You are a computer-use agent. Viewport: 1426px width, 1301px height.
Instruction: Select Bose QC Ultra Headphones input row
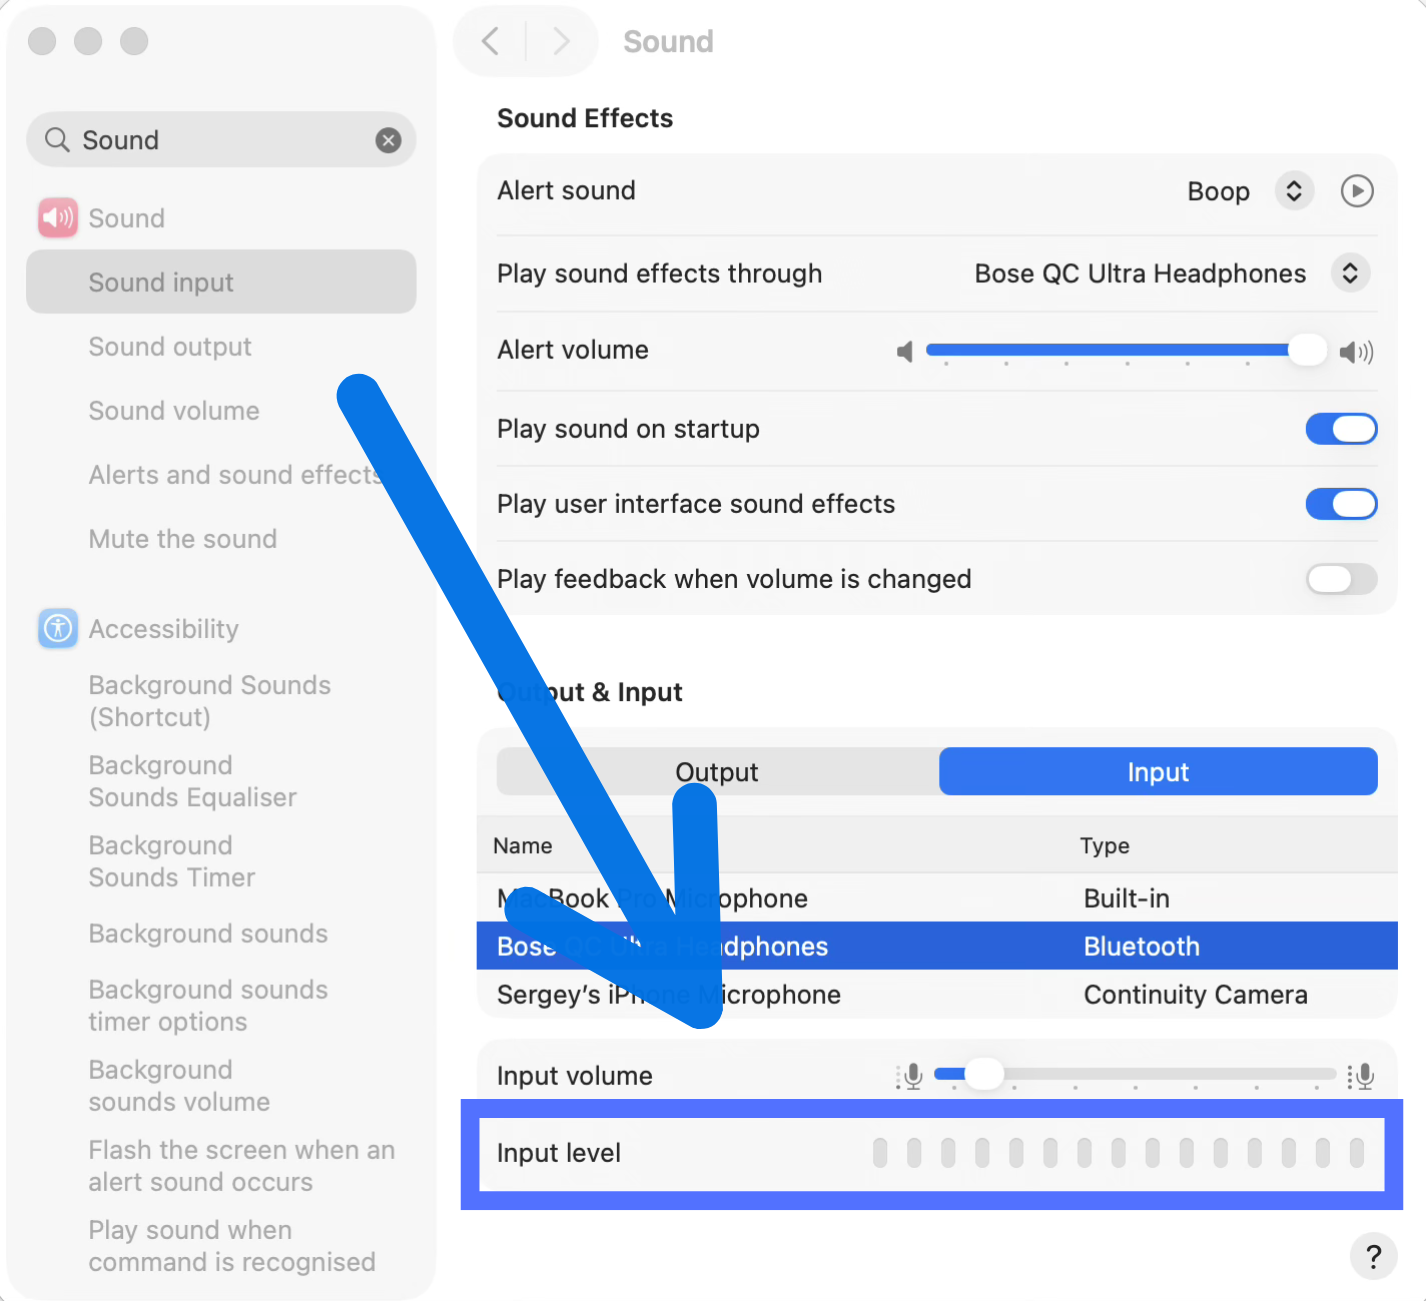(x=937, y=946)
